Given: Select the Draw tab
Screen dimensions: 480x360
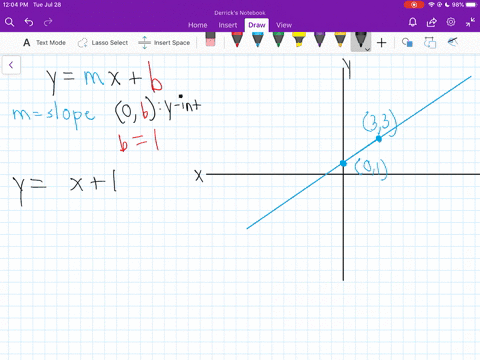Looking at the screenshot, I should click(257, 25).
